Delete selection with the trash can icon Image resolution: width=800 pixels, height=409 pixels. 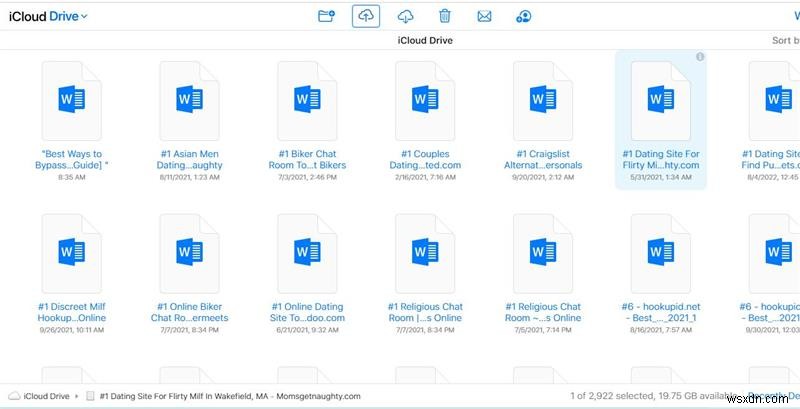coord(445,16)
